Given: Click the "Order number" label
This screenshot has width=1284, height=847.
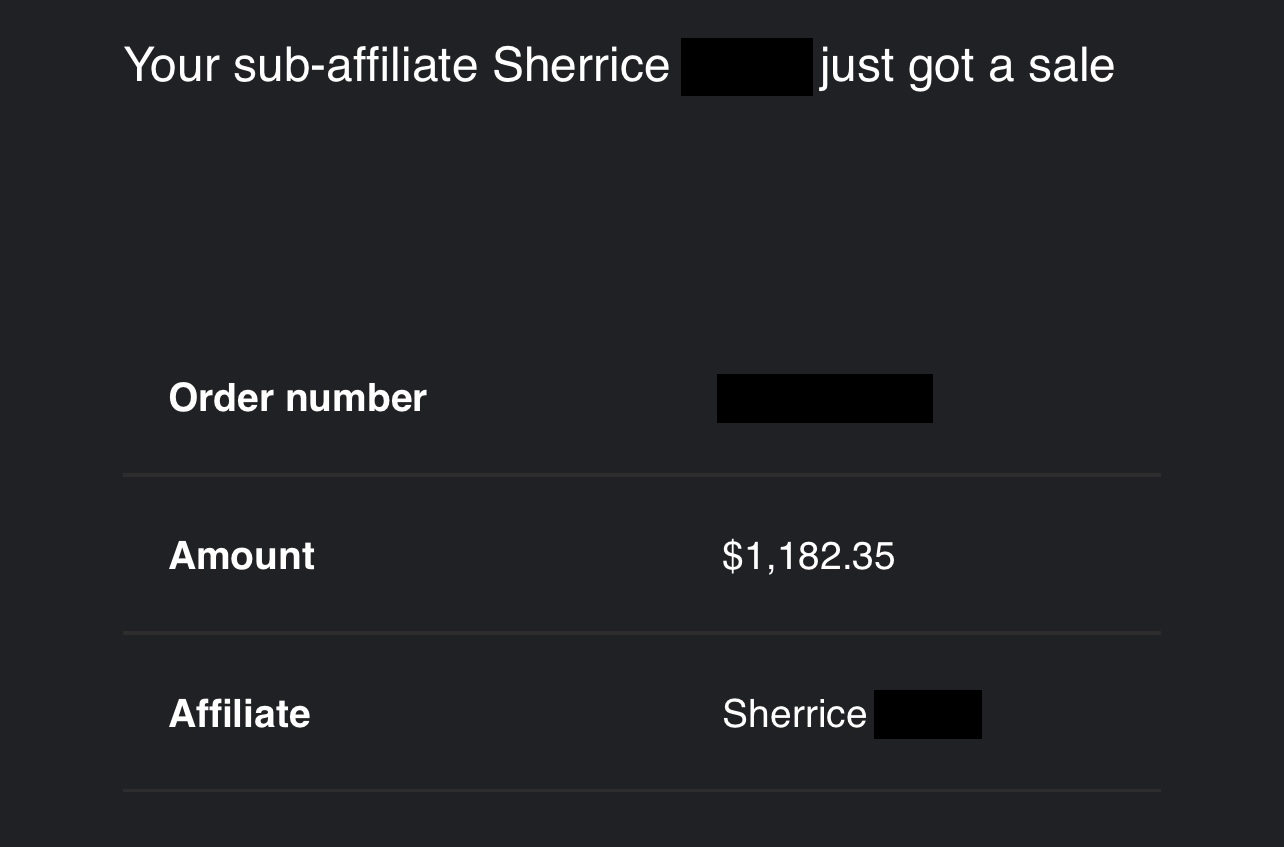Looking at the screenshot, I should [x=297, y=398].
